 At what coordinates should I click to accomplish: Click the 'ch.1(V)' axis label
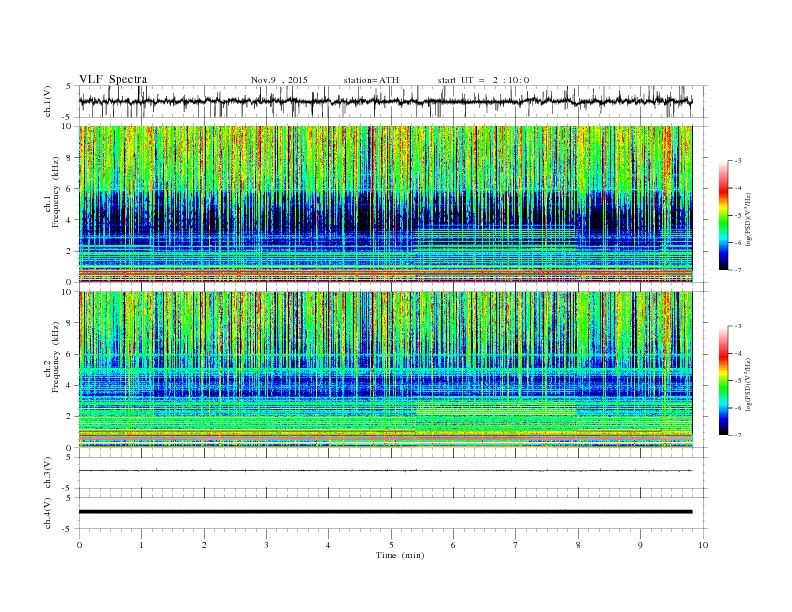coord(48,102)
